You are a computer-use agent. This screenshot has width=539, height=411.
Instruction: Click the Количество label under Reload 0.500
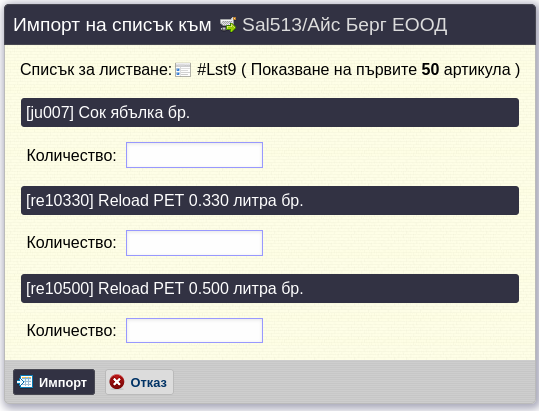[72, 331]
